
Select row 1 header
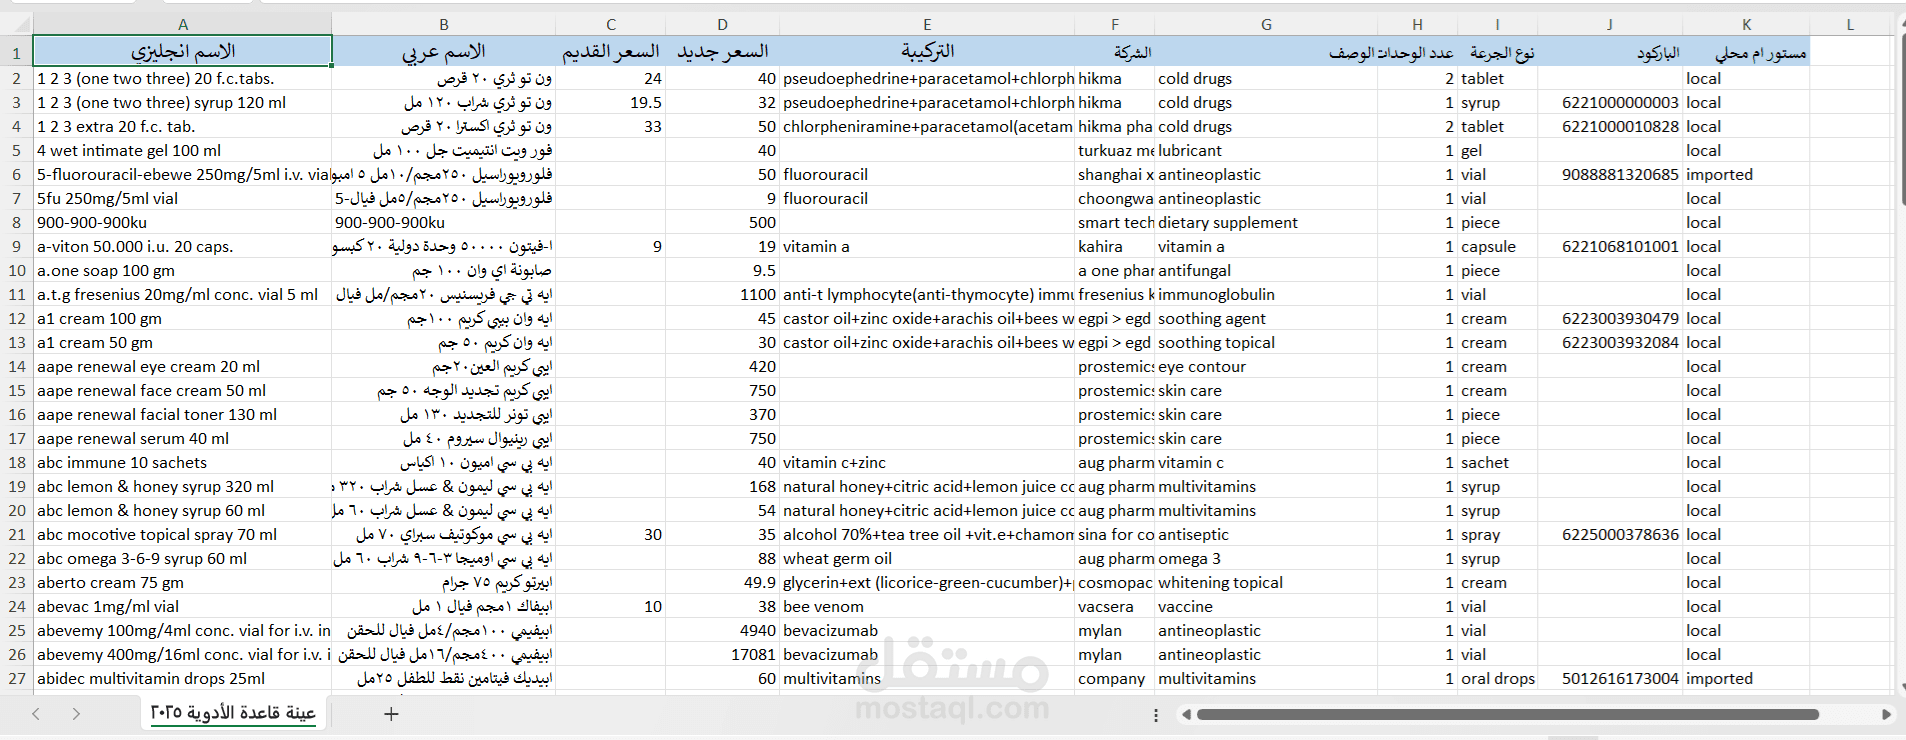[x=16, y=53]
